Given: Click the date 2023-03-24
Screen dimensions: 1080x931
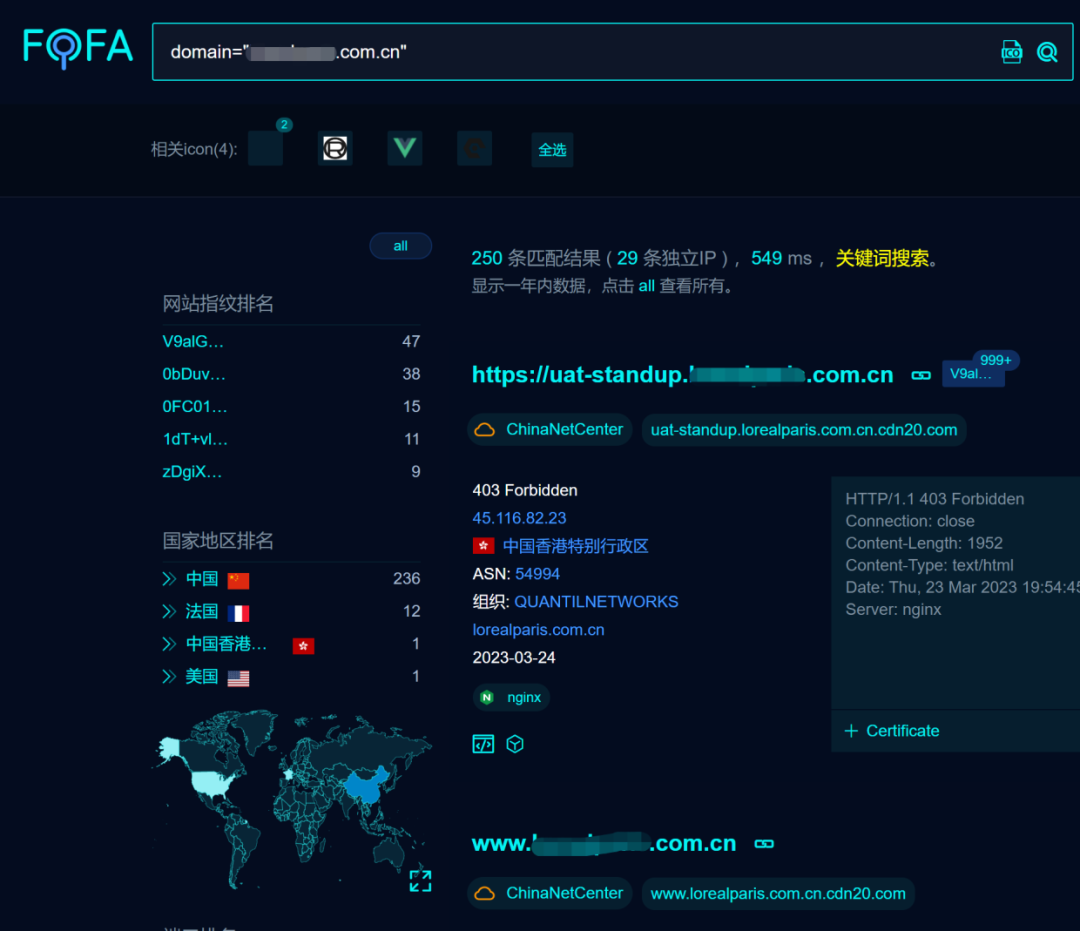Looking at the screenshot, I should pyautogui.click(x=514, y=658).
